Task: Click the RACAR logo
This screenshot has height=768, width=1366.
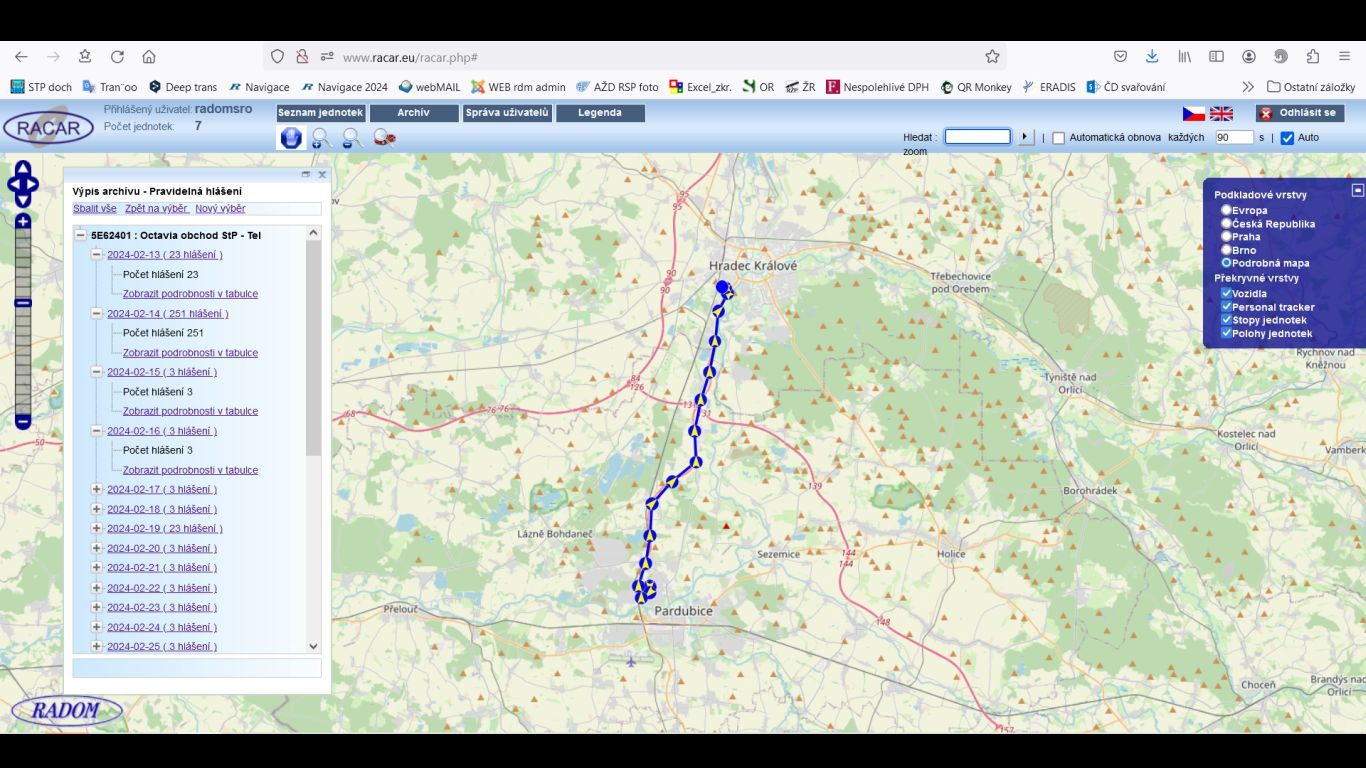Action: [x=48, y=127]
